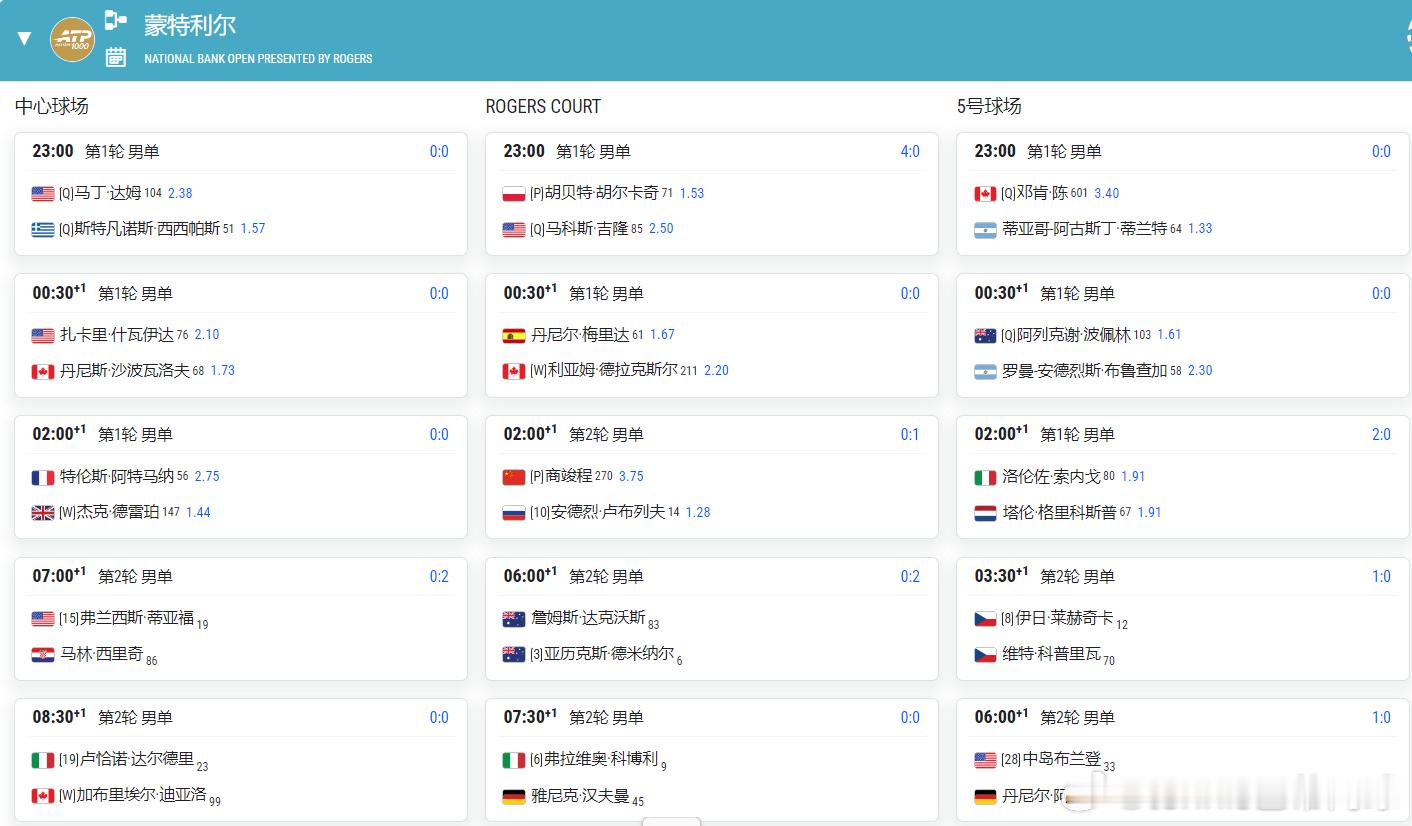Open the 蒙特利尔 tournament title
The image size is (1412, 826).
[190, 25]
